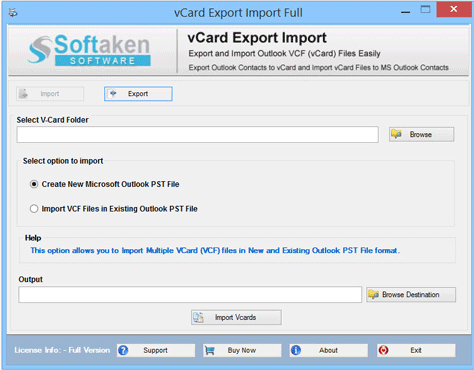Focus the Select V-Card Folder path field
Viewport: 474px width, 370px height.
[198, 134]
